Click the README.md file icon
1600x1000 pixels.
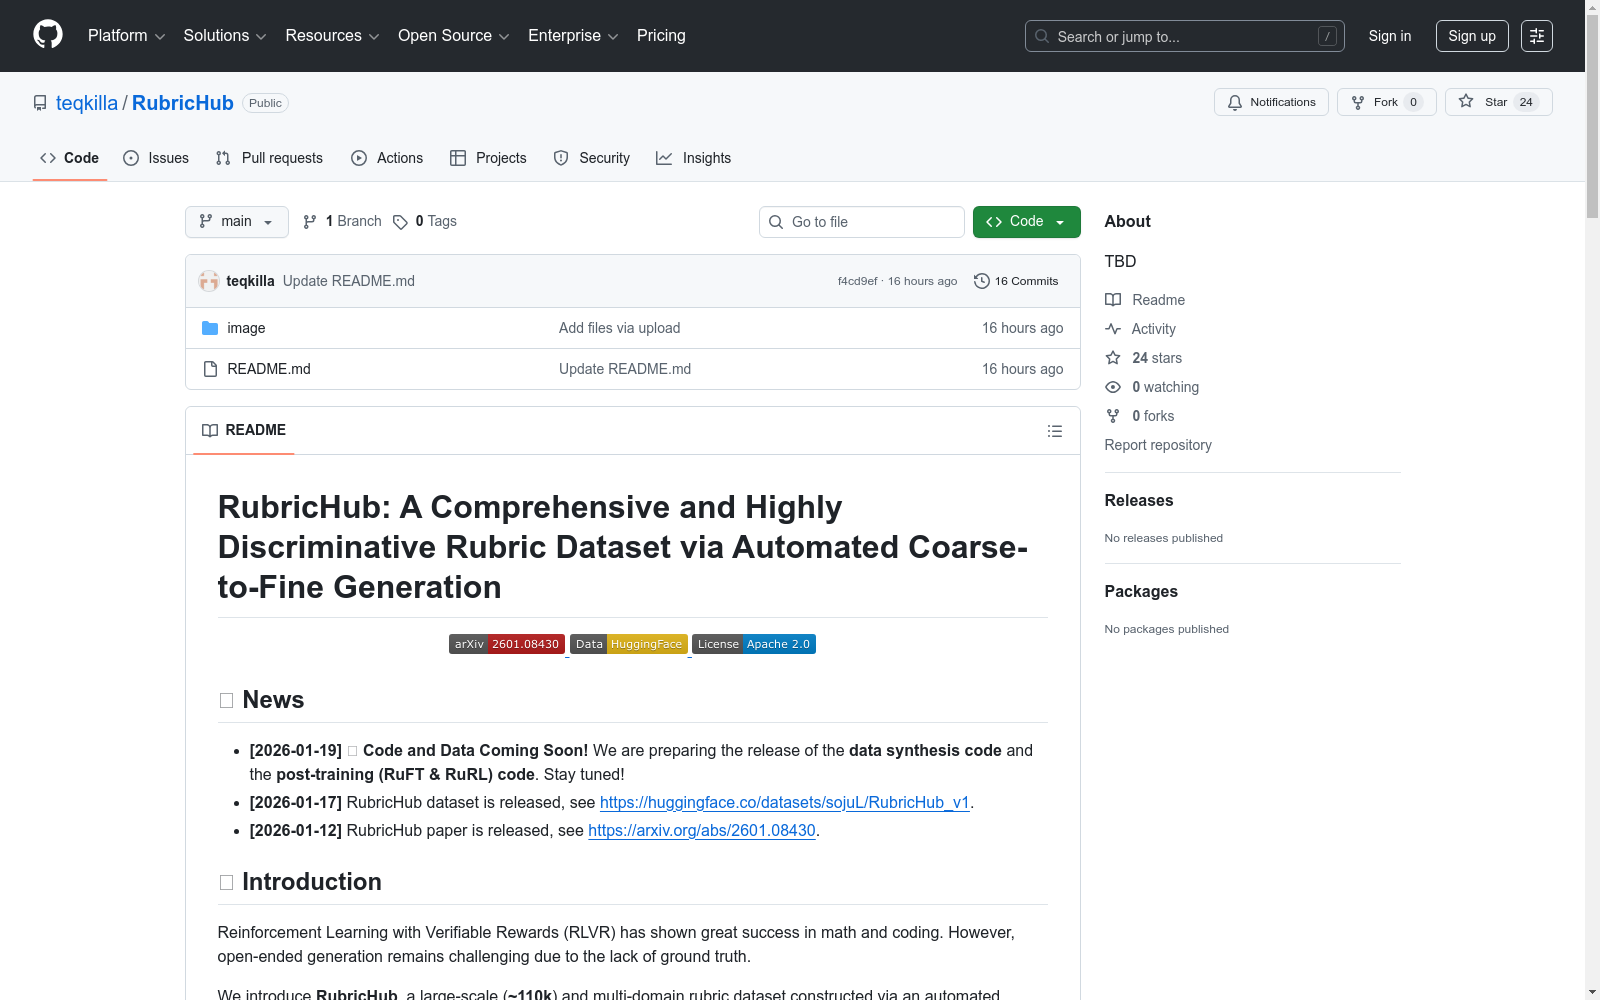[210, 369]
